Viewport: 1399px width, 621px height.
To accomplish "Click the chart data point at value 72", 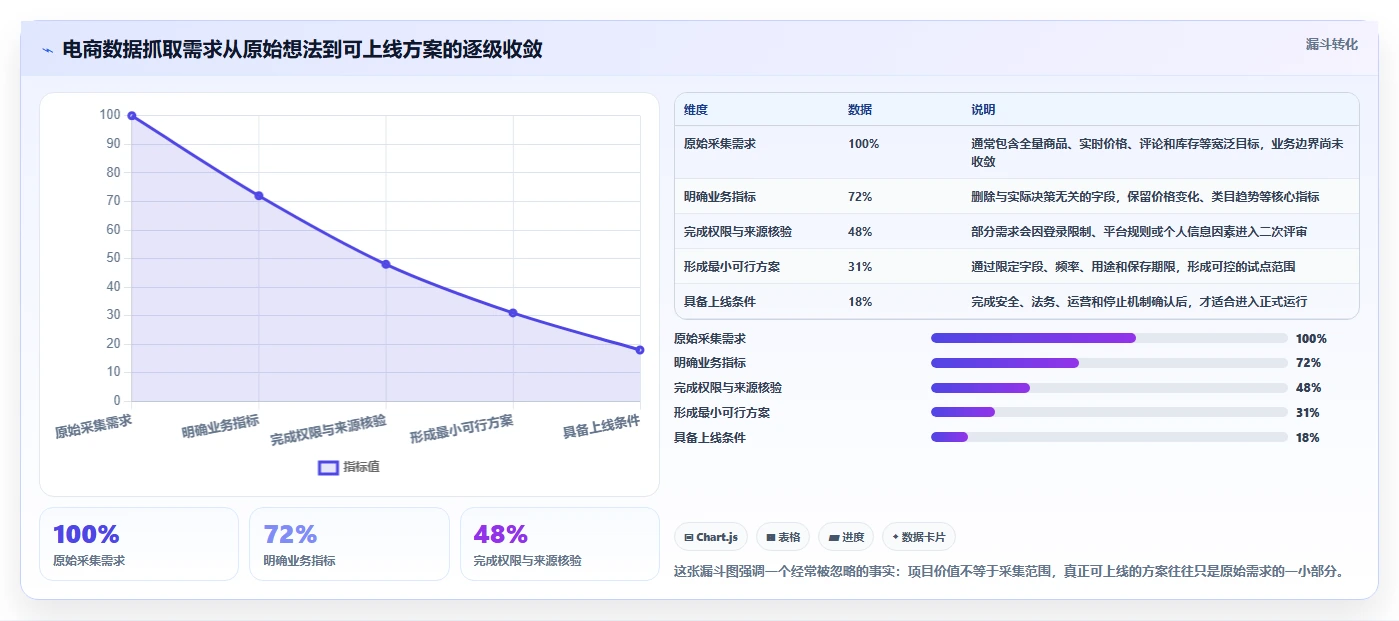I will [259, 196].
